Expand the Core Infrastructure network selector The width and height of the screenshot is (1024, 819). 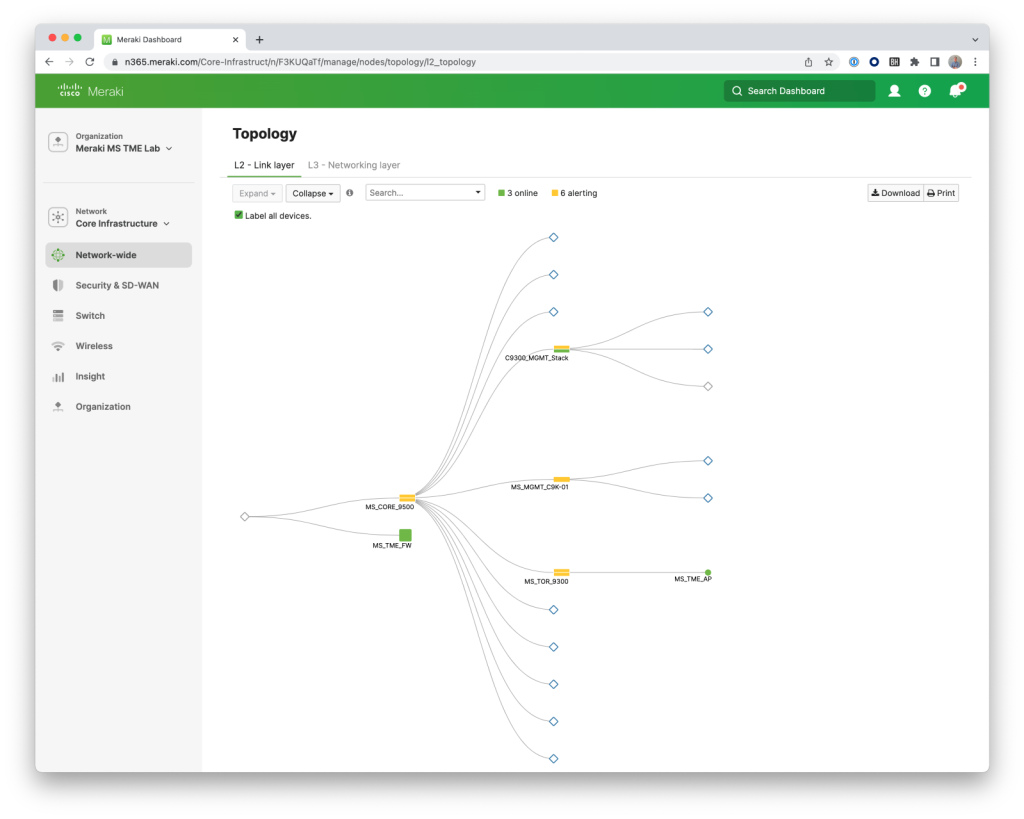(123, 223)
